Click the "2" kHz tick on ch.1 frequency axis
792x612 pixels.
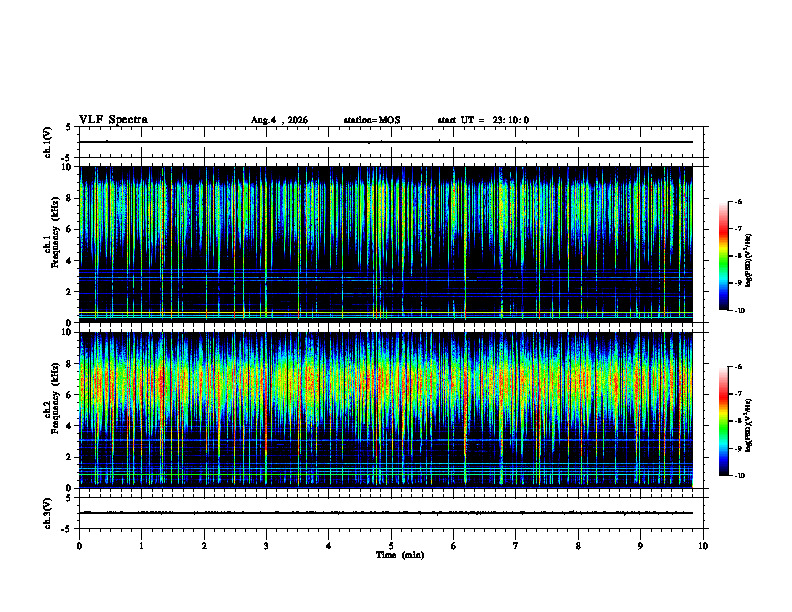point(70,292)
